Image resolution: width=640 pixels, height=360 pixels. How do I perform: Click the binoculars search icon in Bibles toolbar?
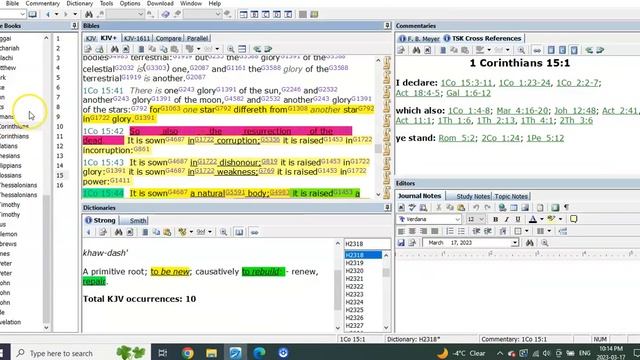(115, 49)
